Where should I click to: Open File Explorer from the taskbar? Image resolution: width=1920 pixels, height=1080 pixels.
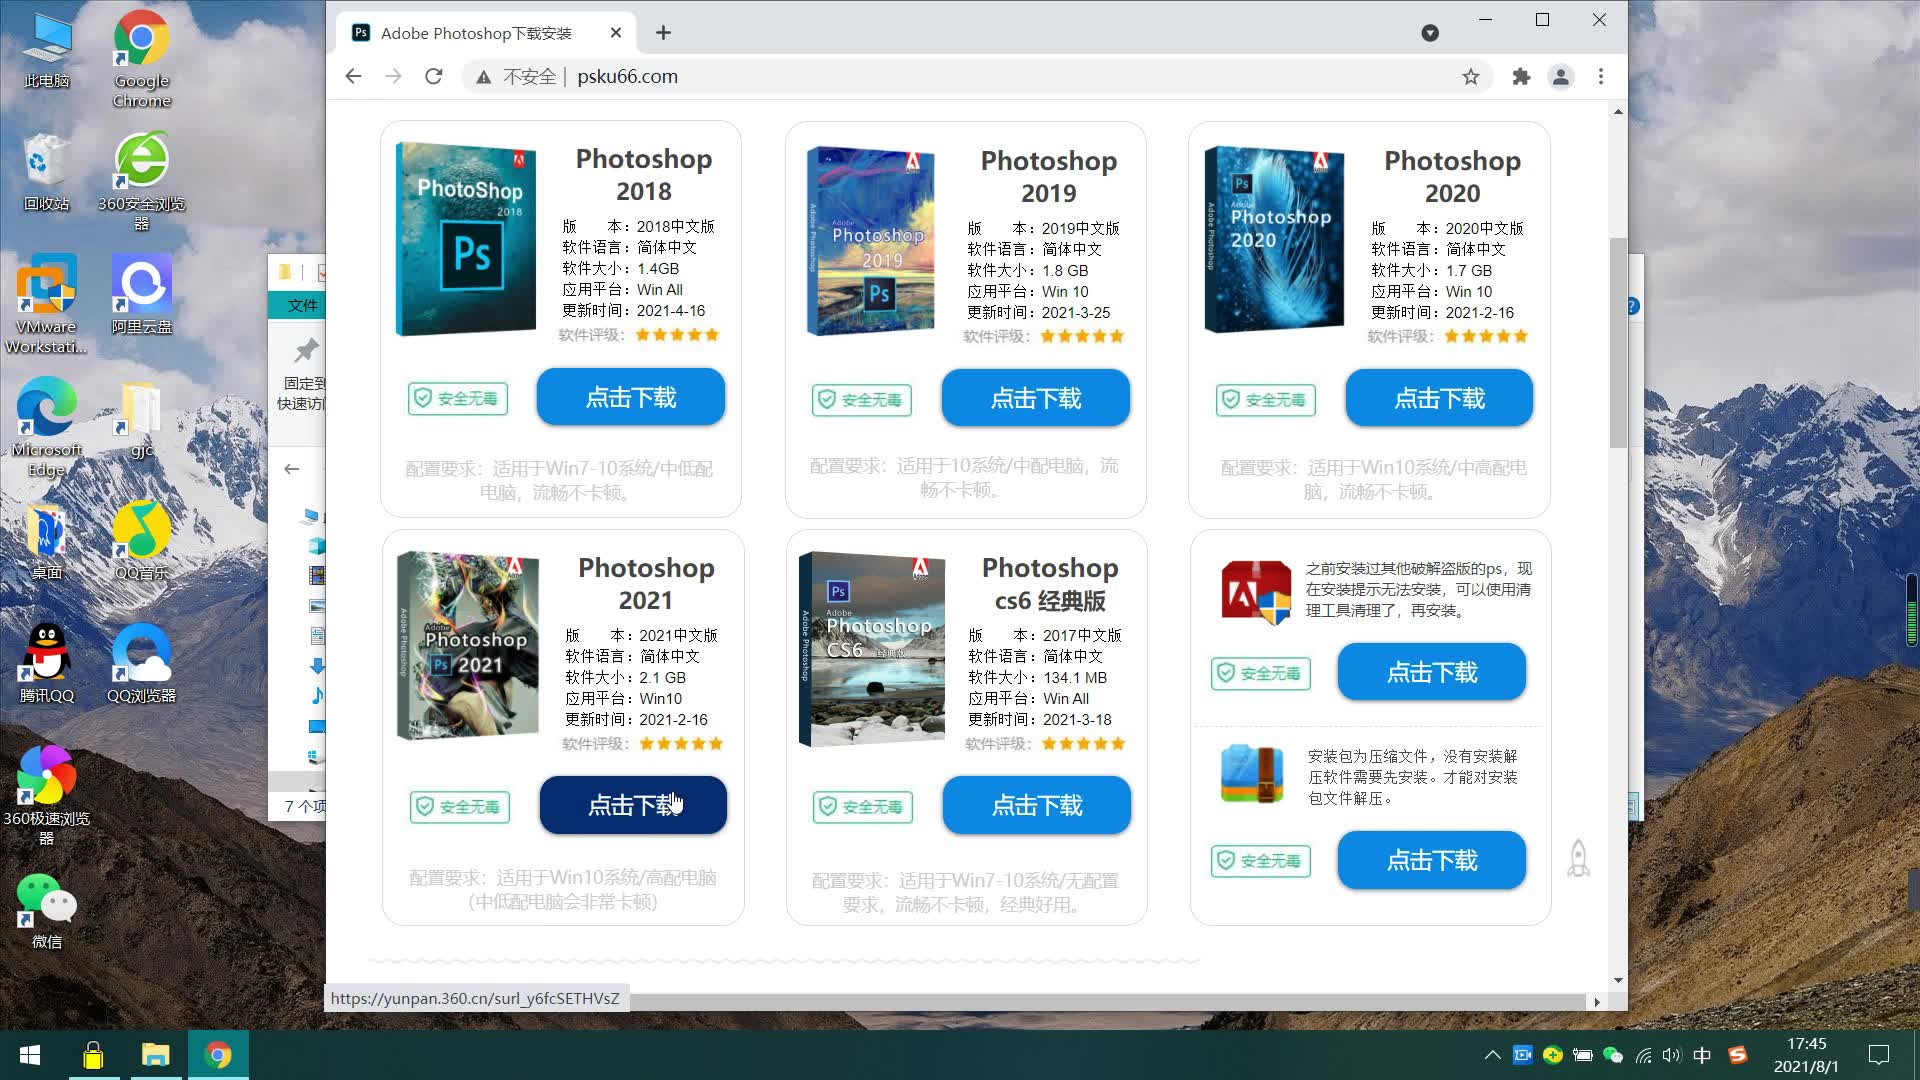pyautogui.click(x=155, y=1055)
